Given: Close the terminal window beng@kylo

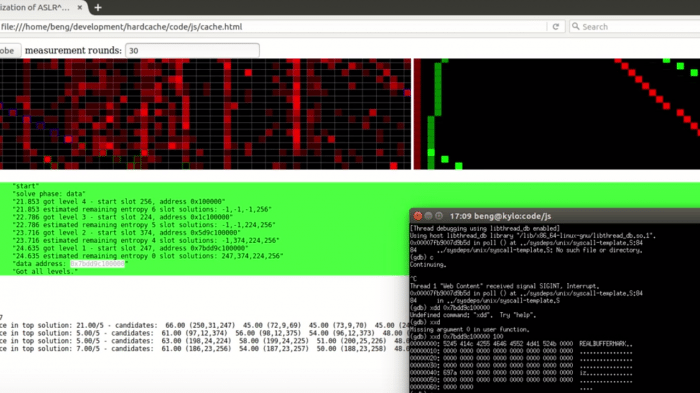Looking at the screenshot, I should pyautogui.click(x=418, y=216).
